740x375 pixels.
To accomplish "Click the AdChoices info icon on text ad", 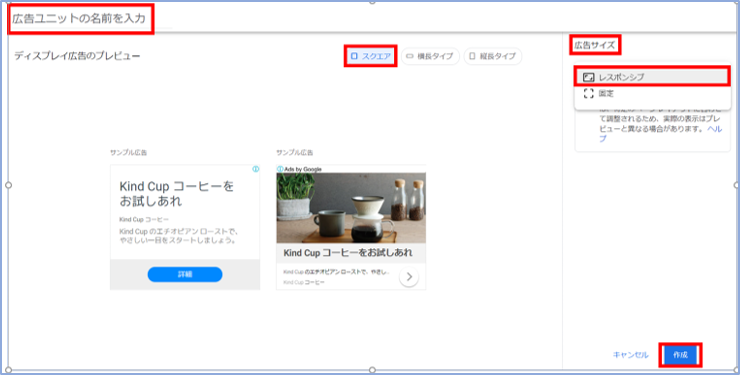I will (x=255, y=169).
